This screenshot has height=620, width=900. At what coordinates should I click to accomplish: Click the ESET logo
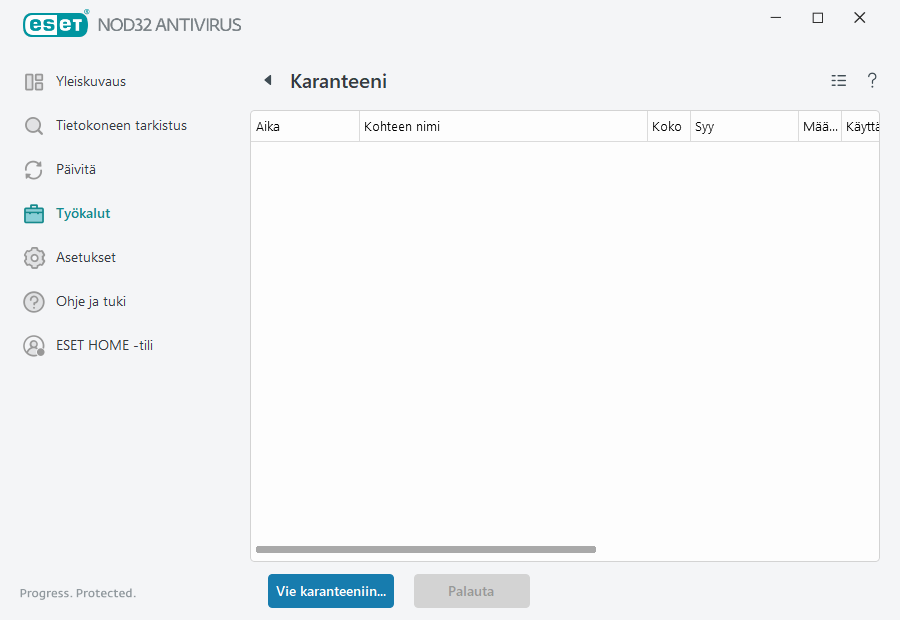(x=55, y=24)
